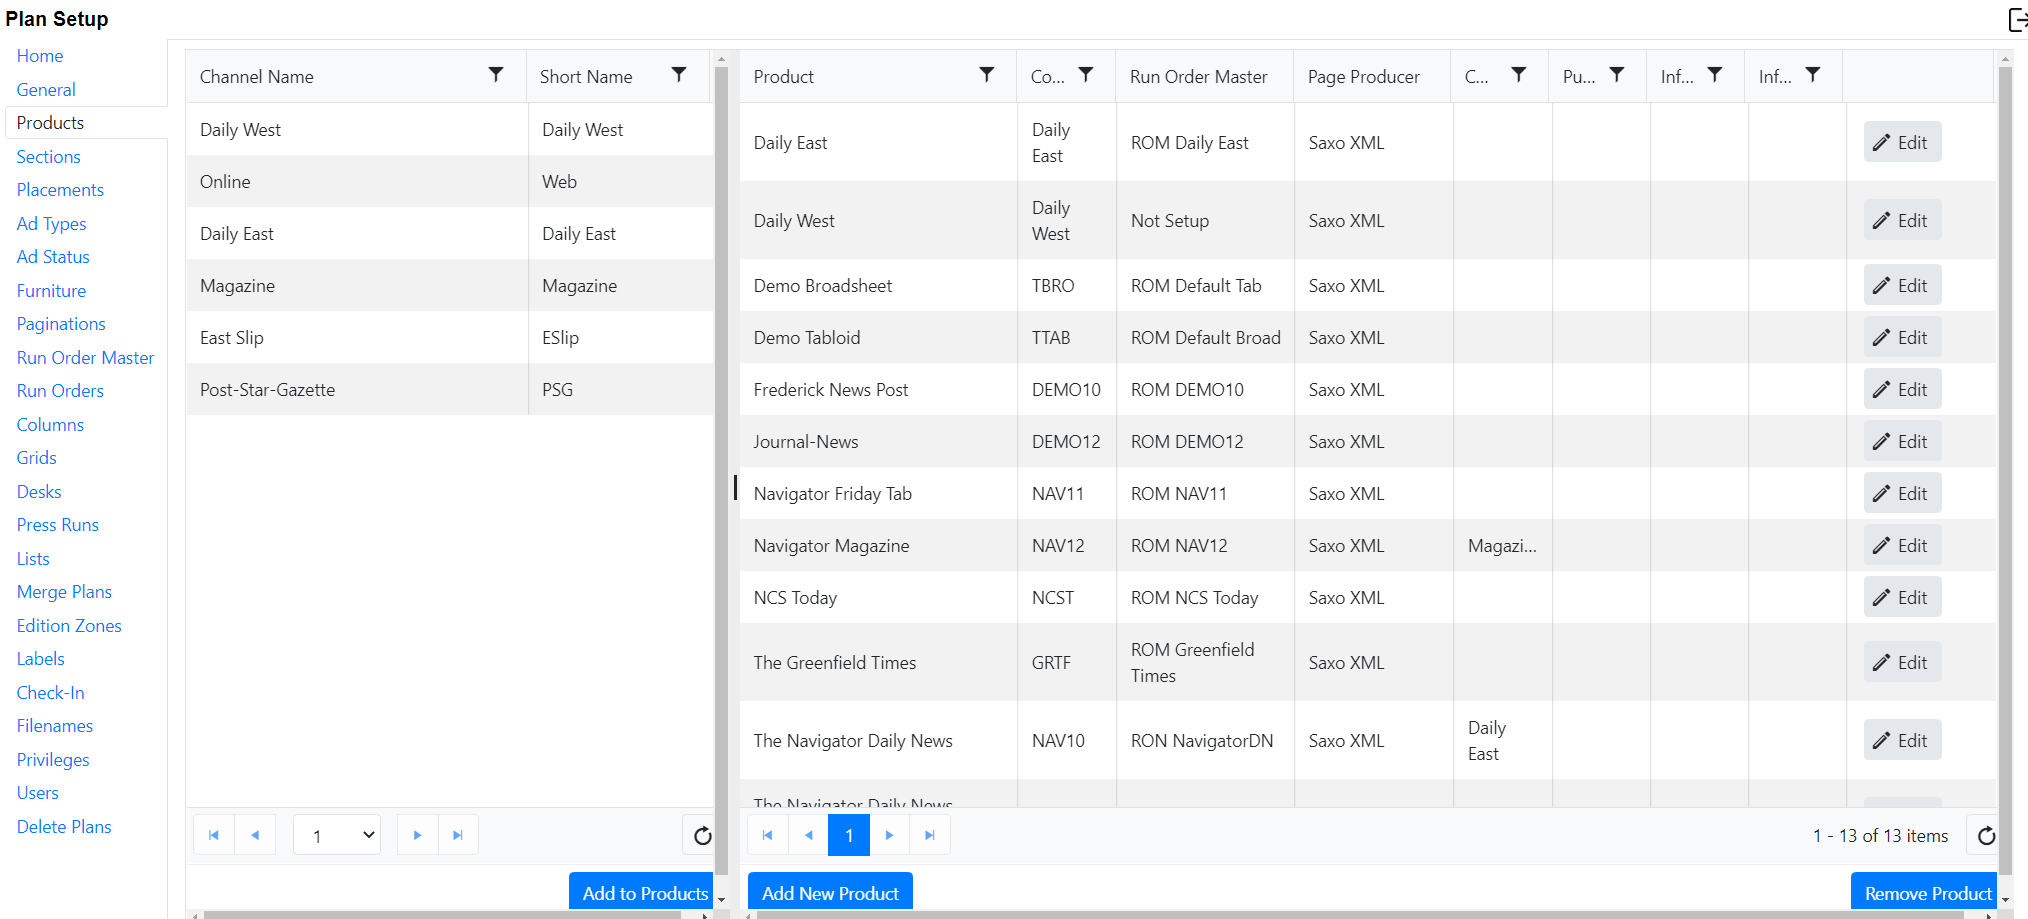Select Edition Zones from sidebar menu
The image size is (2028, 919).
[69, 626]
